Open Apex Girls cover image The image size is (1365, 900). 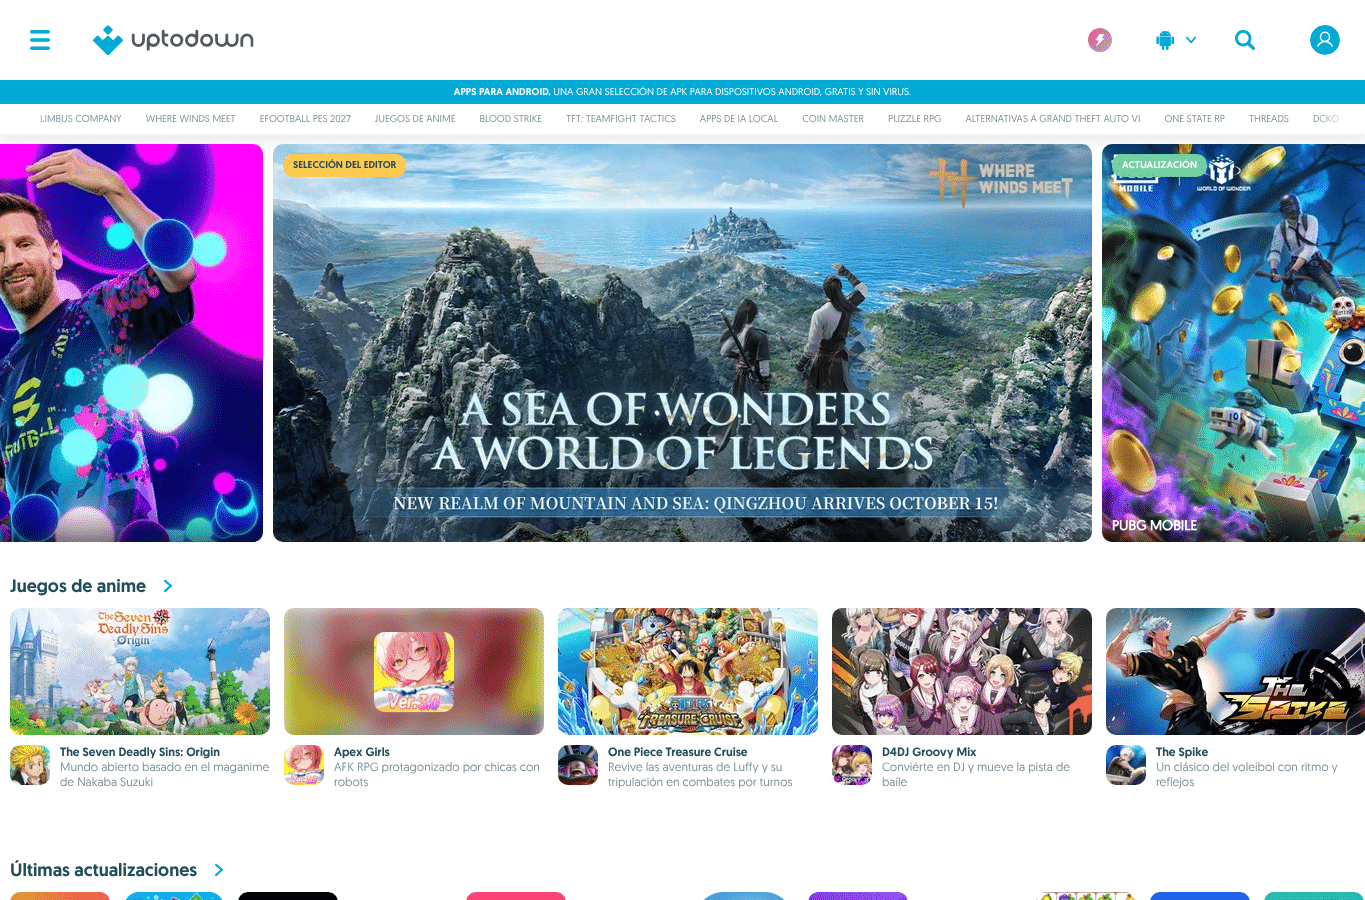coord(414,671)
